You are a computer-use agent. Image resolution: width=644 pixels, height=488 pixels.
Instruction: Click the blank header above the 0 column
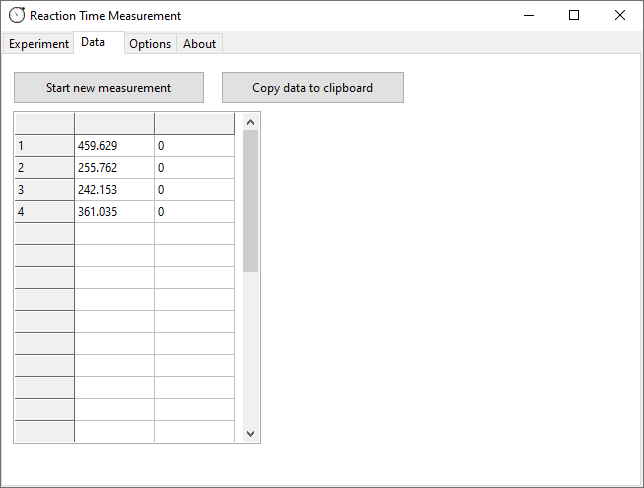[195, 124]
